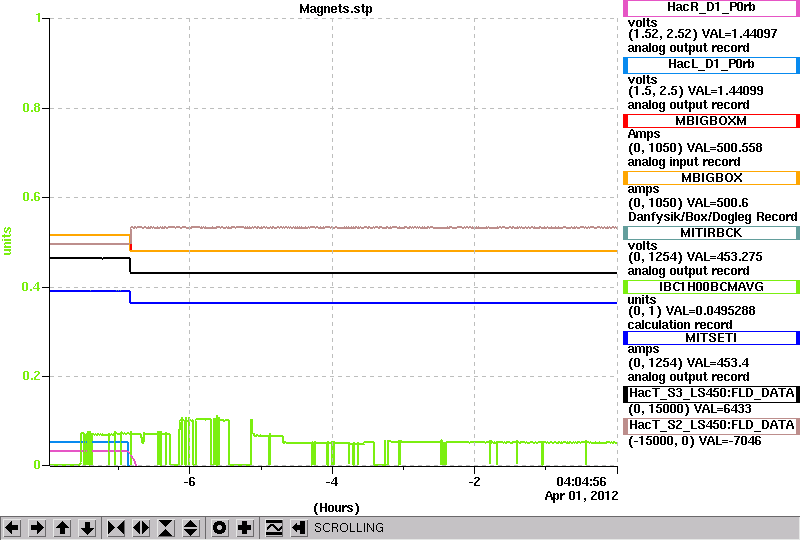Select the MBIGBOXM curve legend label
Screen dimensions: 800x540
[711, 121]
